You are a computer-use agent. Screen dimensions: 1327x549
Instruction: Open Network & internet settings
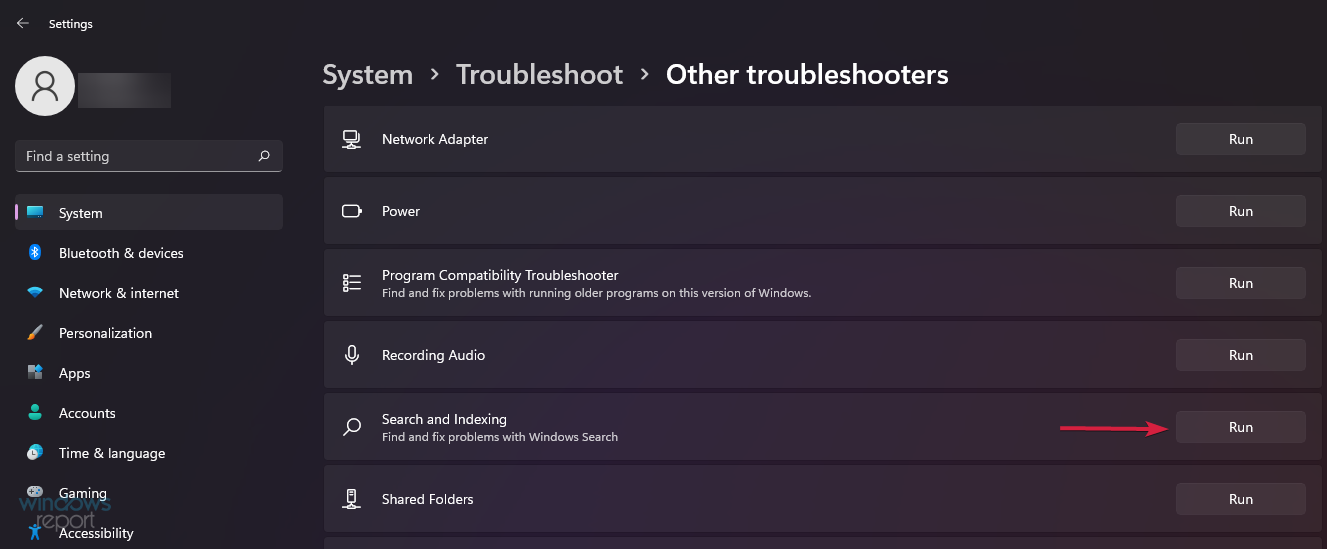click(x=118, y=293)
